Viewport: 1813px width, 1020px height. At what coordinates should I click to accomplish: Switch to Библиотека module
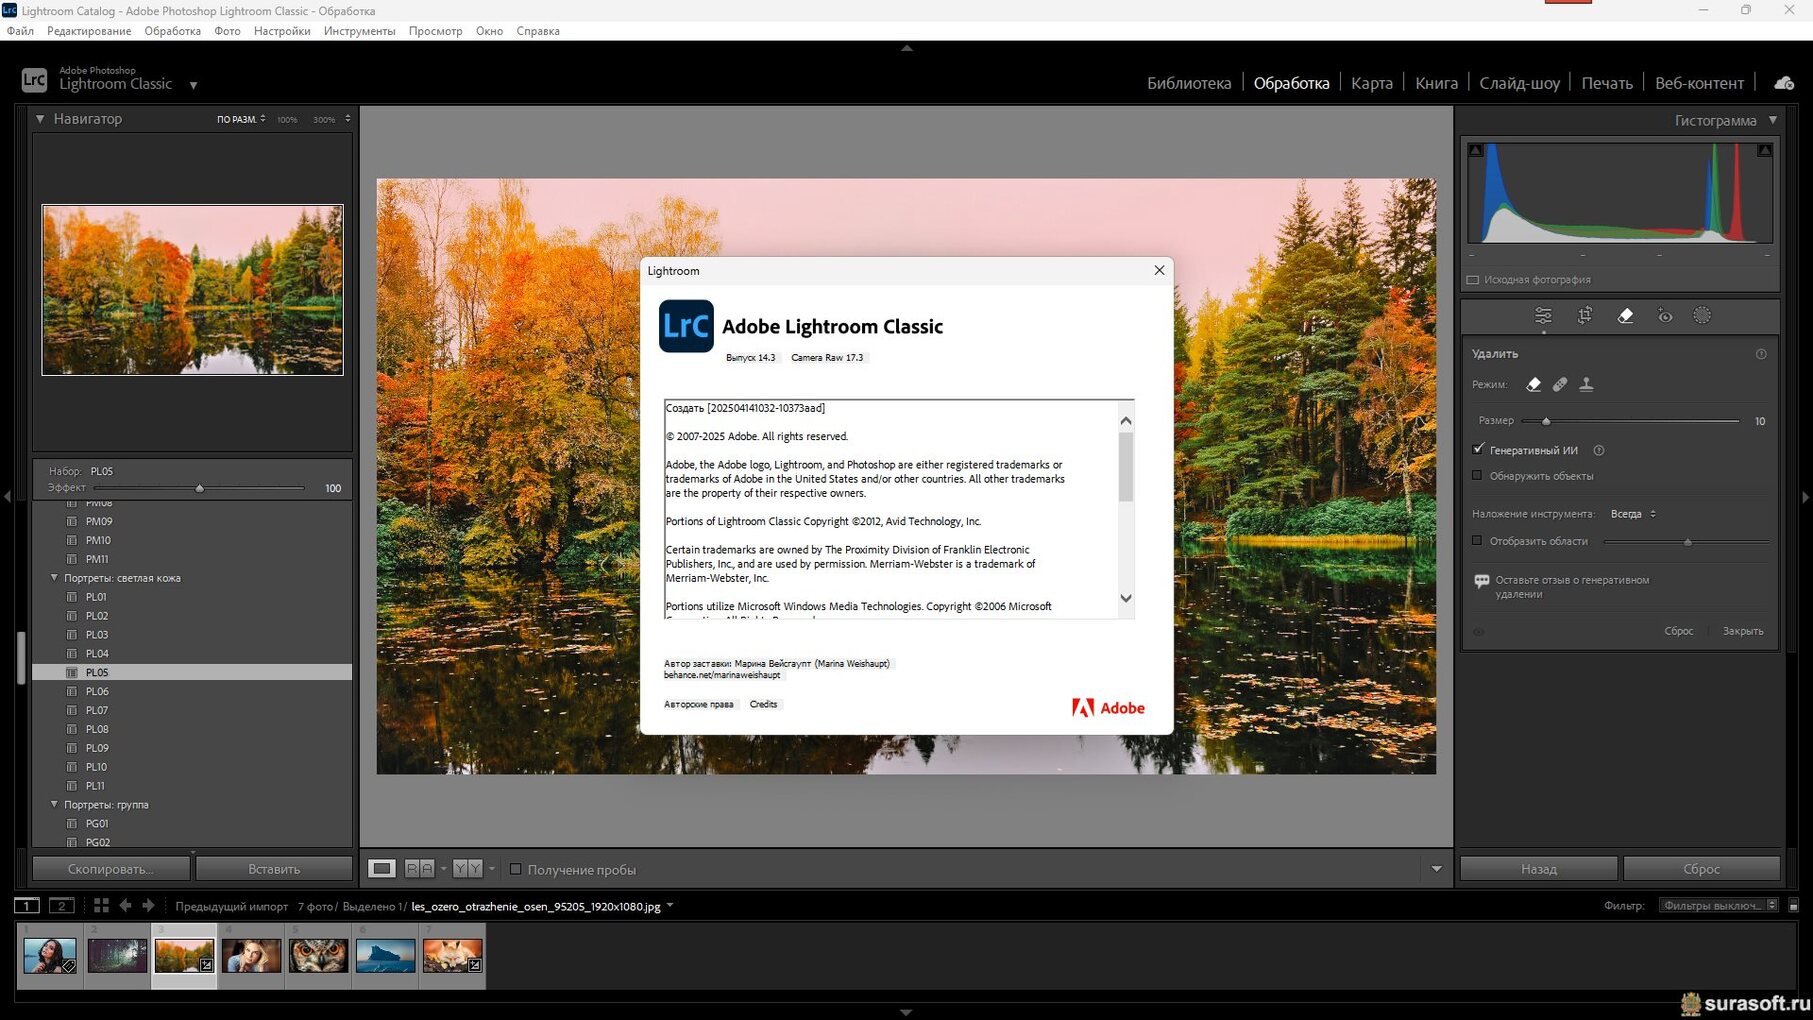1189,83
